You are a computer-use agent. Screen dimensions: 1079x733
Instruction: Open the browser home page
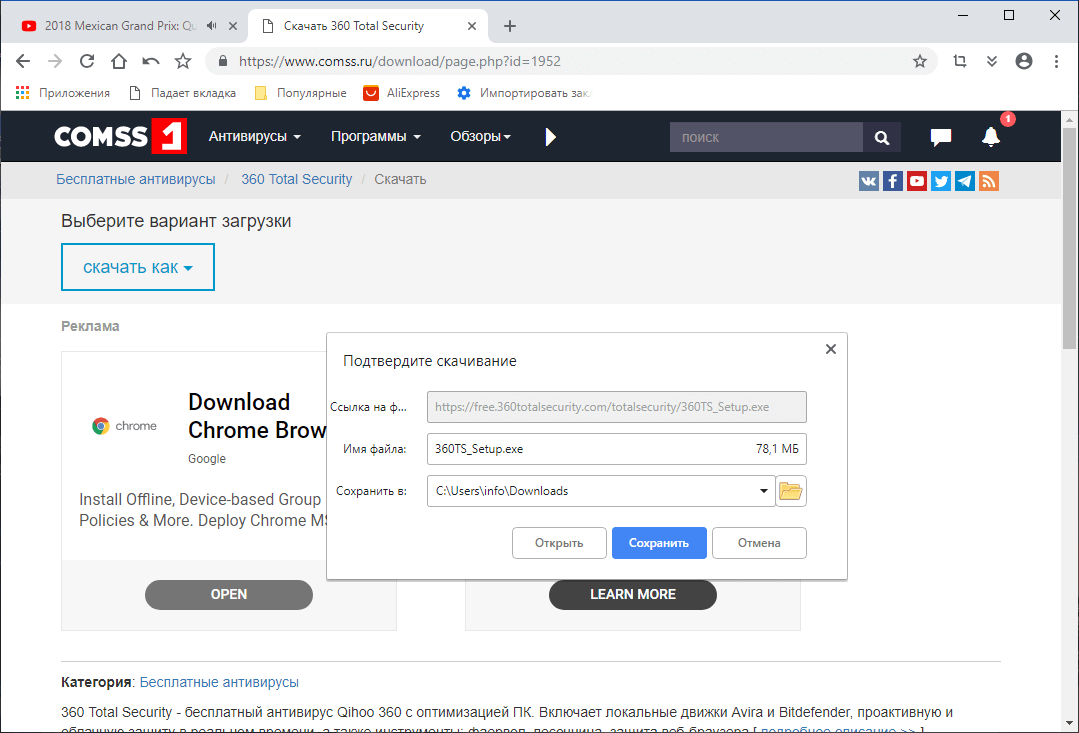click(119, 61)
